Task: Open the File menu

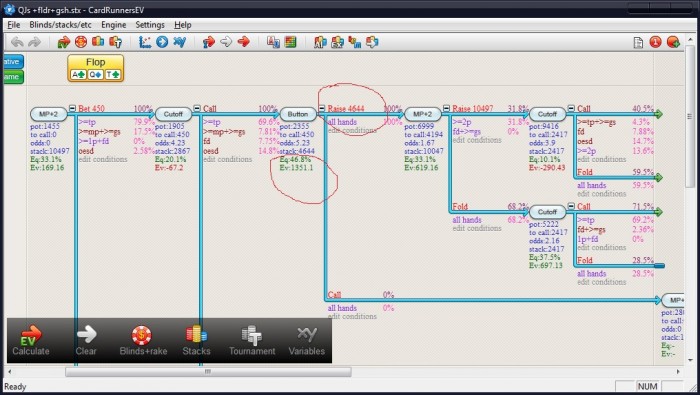Action: [13, 25]
